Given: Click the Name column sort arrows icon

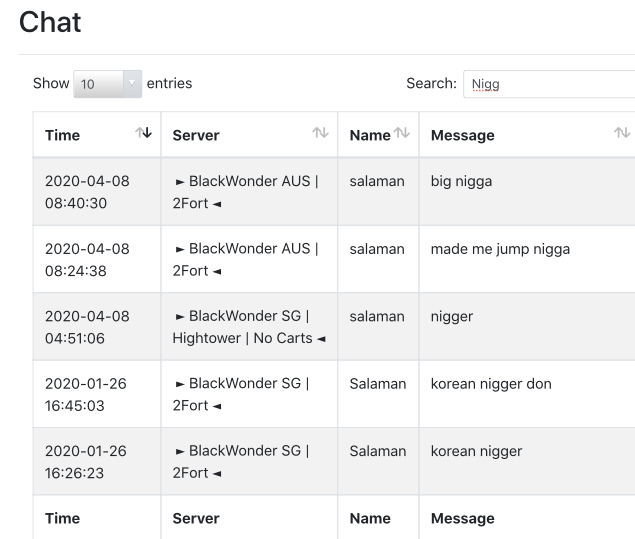Looking at the screenshot, I should [x=402, y=132].
